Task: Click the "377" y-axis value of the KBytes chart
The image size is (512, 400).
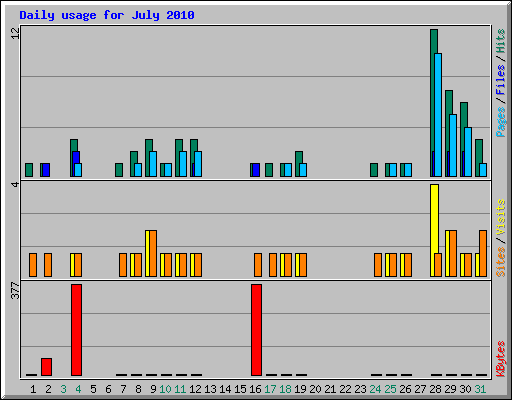Action: point(15,290)
